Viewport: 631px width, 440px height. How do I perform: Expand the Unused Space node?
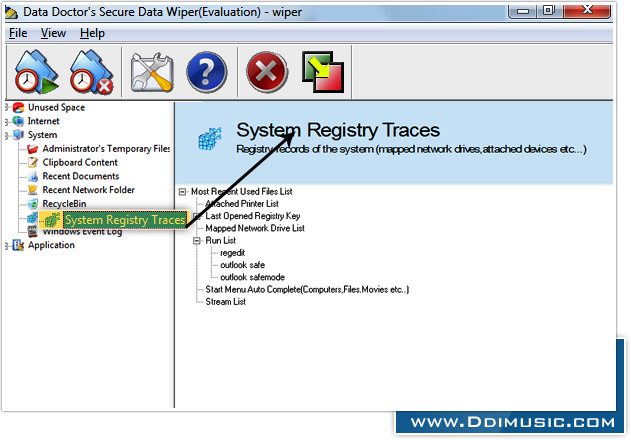pyautogui.click(x=7, y=107)
